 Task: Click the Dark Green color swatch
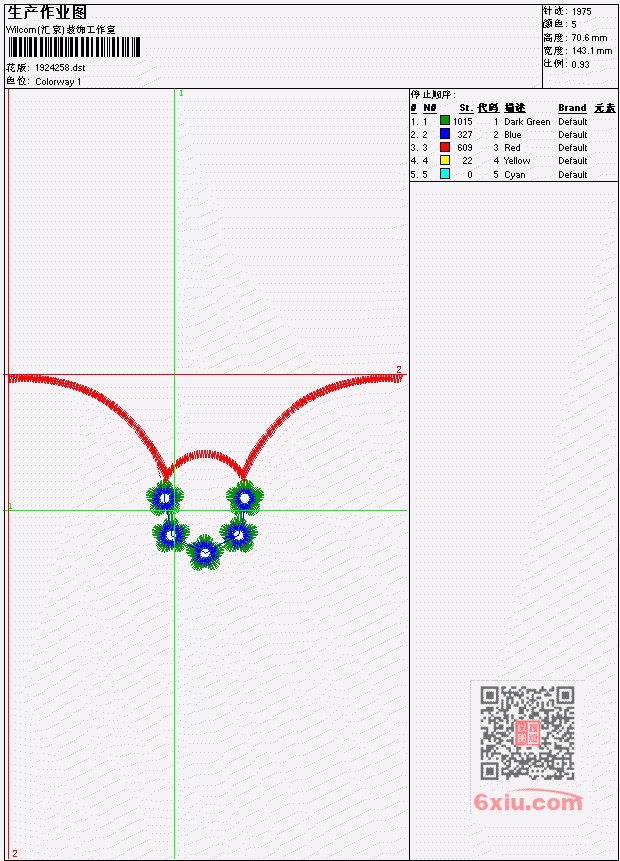(445, 120)
